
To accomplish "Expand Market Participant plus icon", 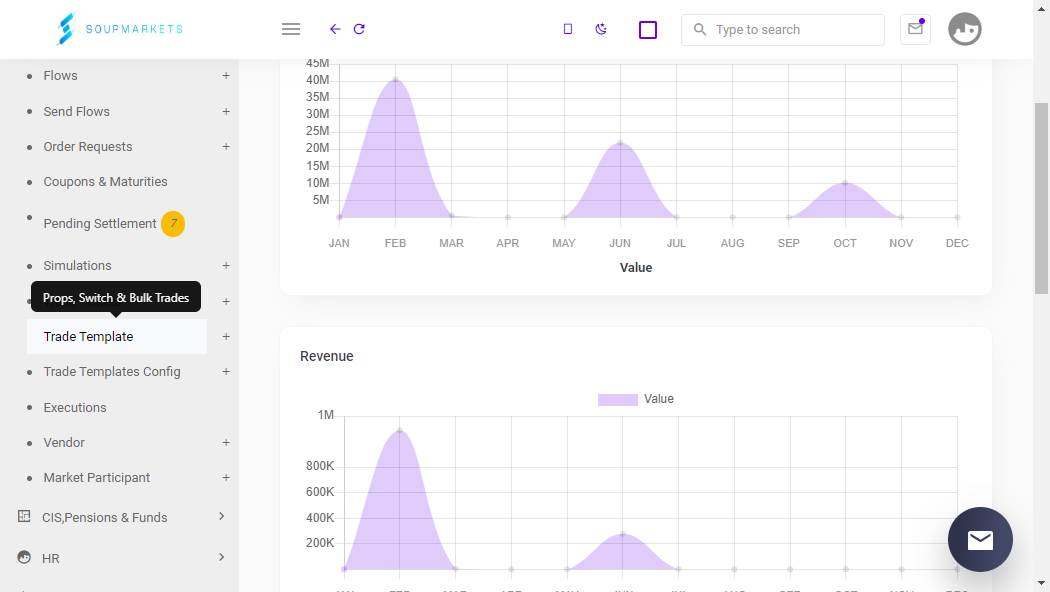I will [226, 477].
